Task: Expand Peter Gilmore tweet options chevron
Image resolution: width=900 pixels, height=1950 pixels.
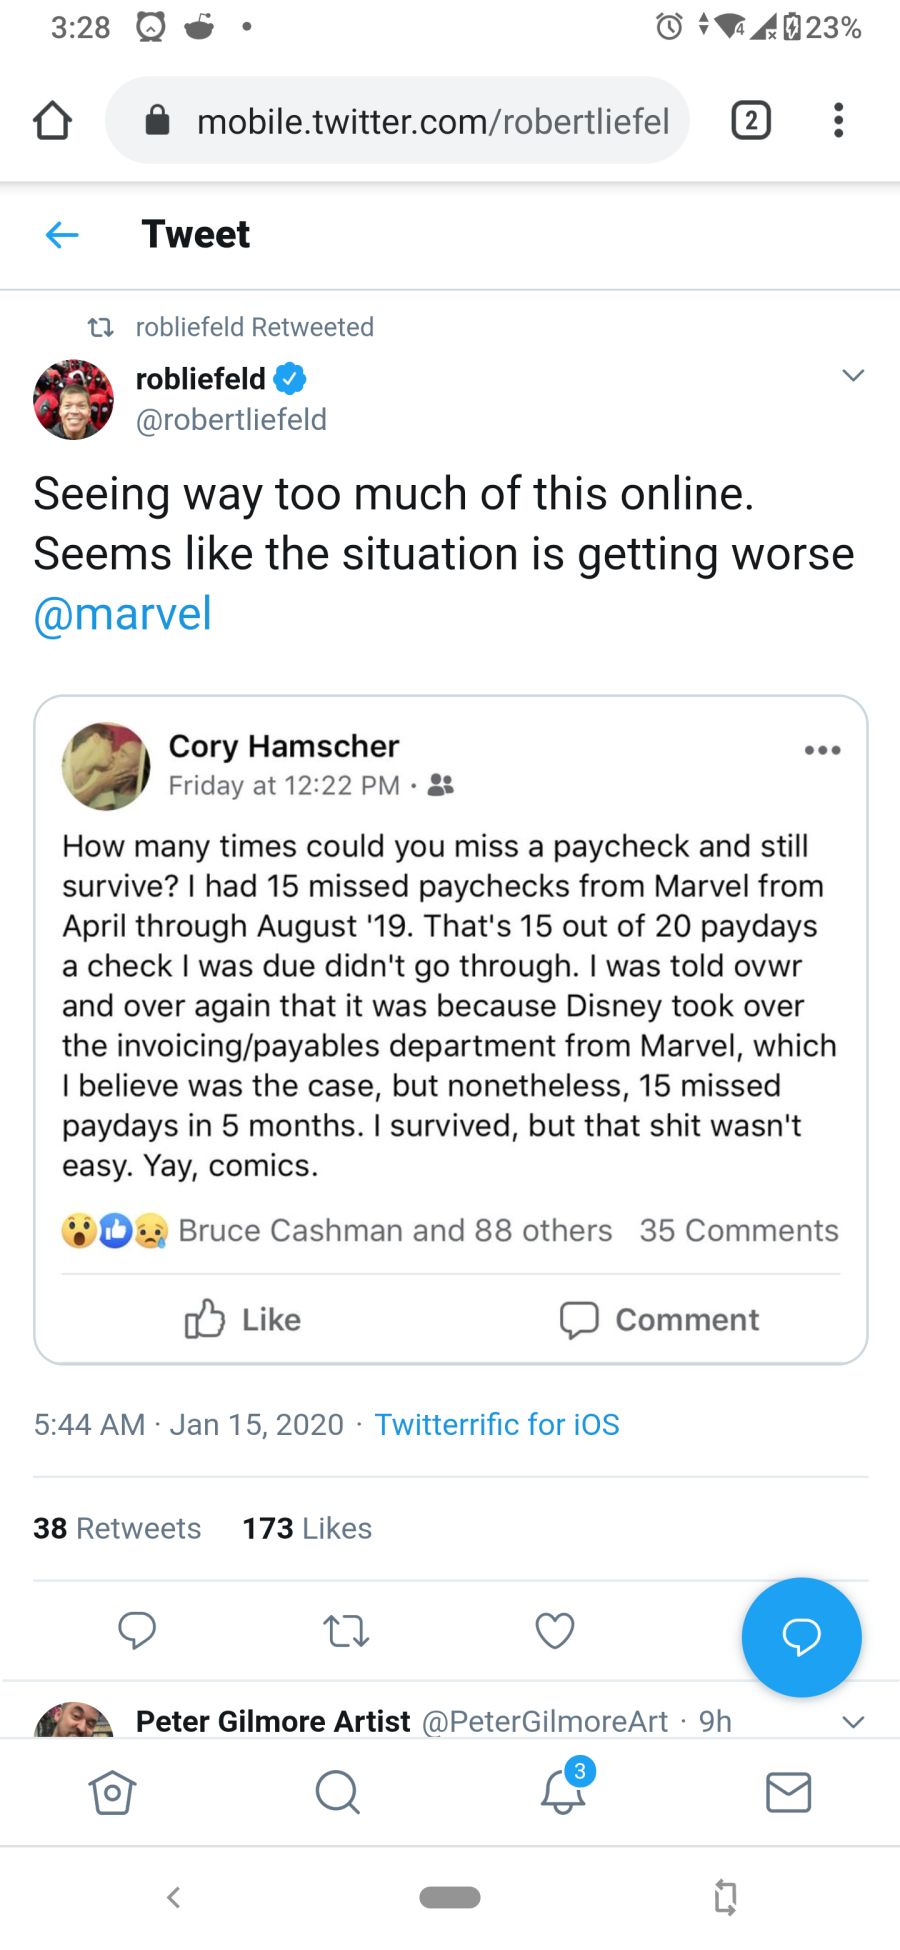Action: [x=852, y=1721]
